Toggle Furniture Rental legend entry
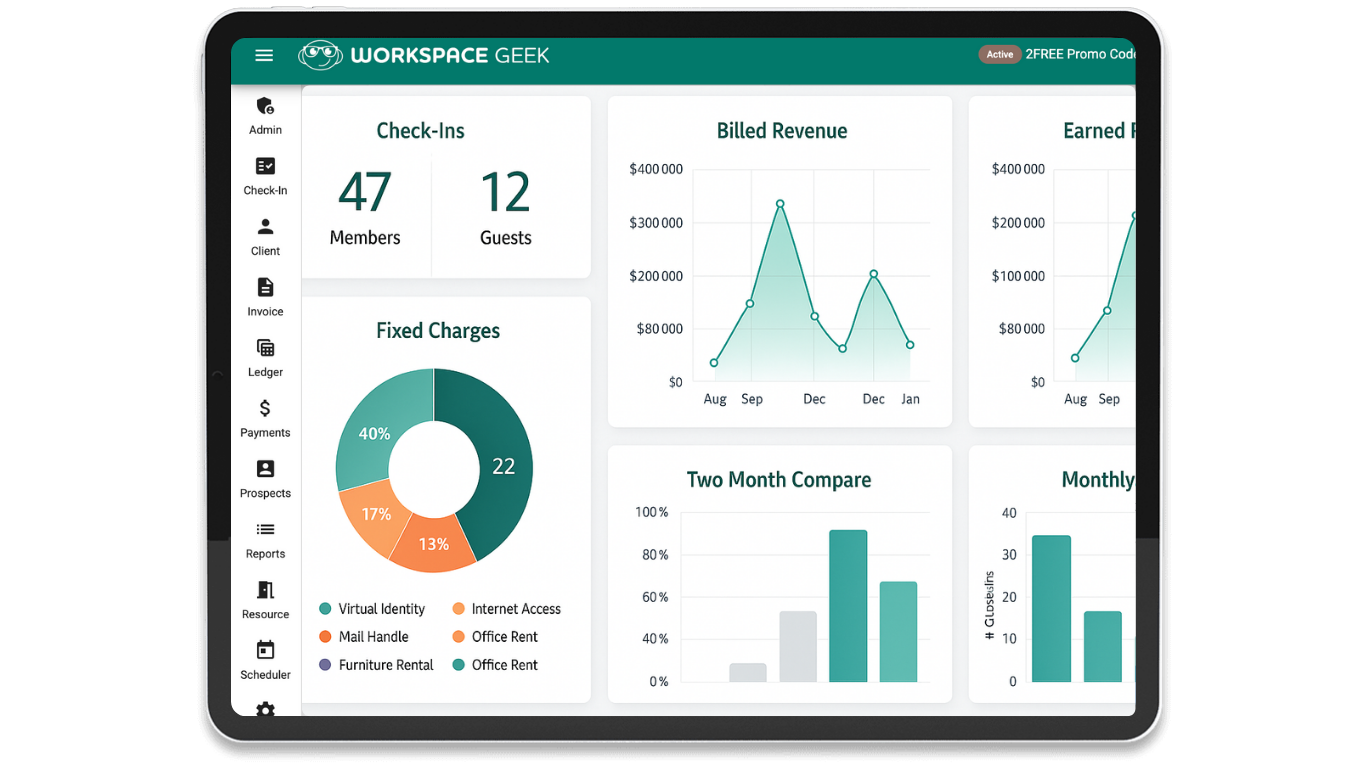 click(x=385, y=665)
